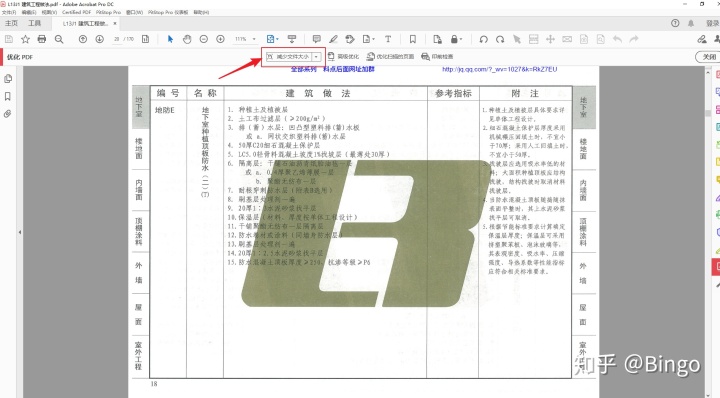Click the magnifier search icon in toolbar
This screenshot has height=398, width=720.
tap(59, 39)
